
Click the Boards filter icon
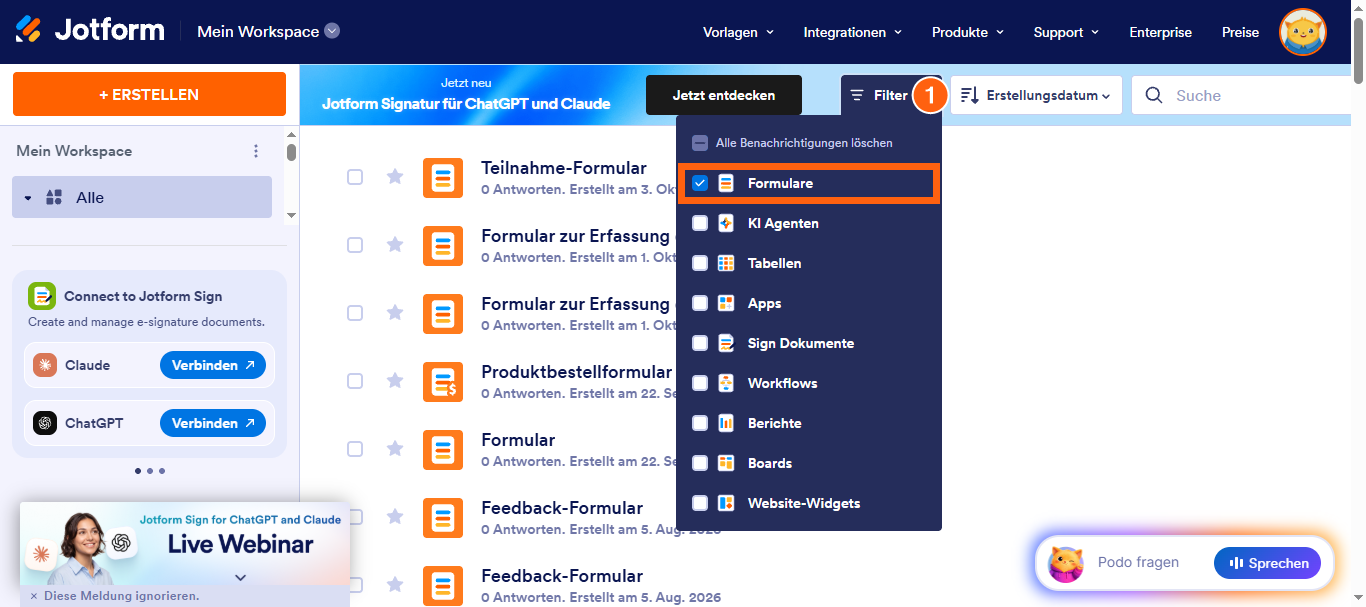(x=727, y=463)
